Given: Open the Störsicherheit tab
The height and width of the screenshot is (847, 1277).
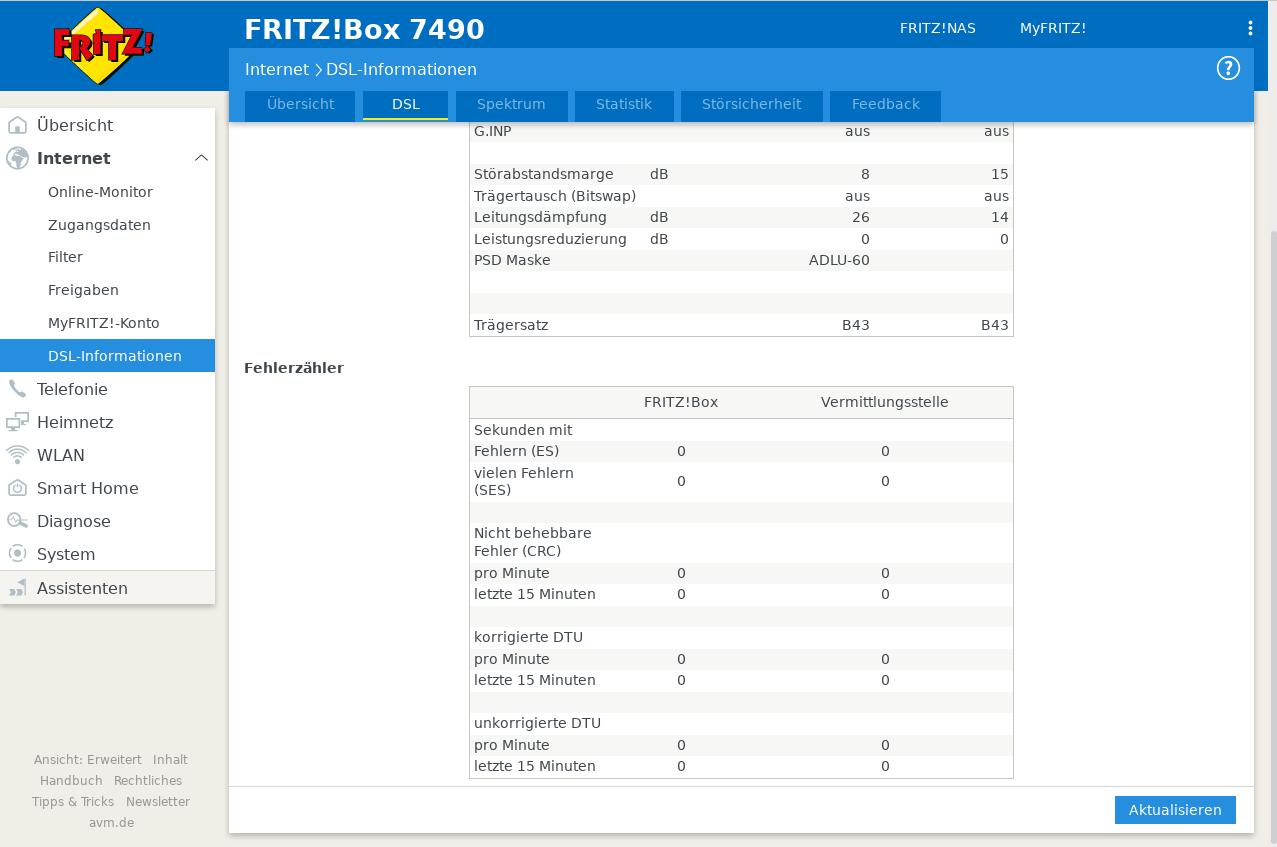Looking at the screenshot, I should pyautogui.click(x=751, y=104).
